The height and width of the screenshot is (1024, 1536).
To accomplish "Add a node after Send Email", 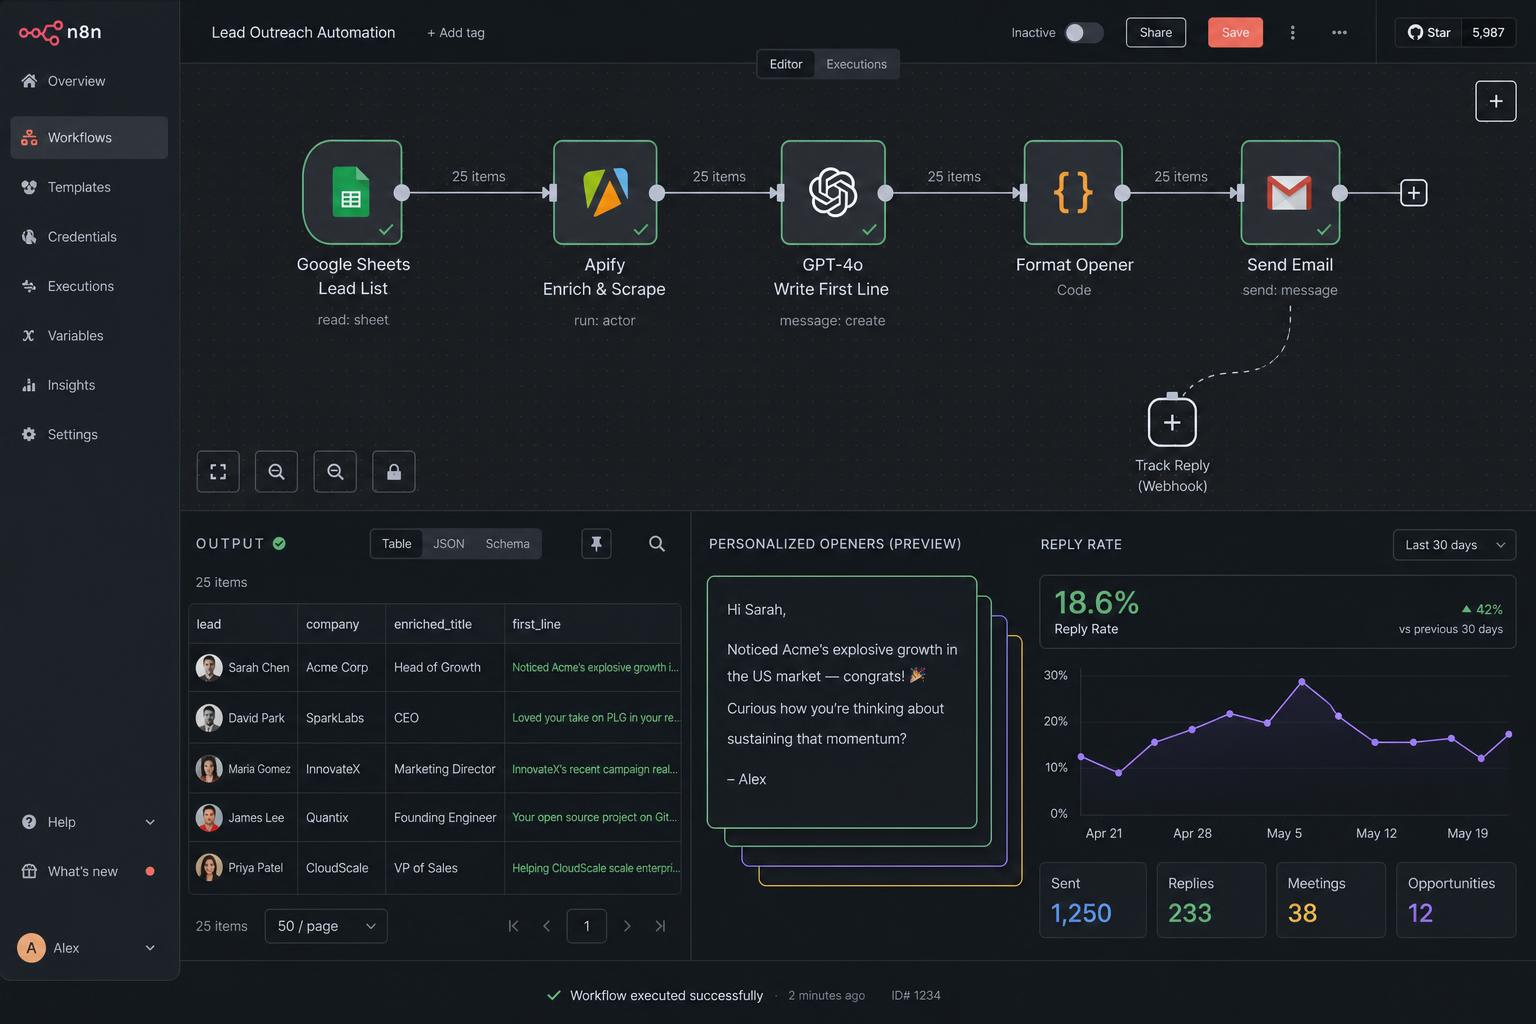I will click(1413, 193).
